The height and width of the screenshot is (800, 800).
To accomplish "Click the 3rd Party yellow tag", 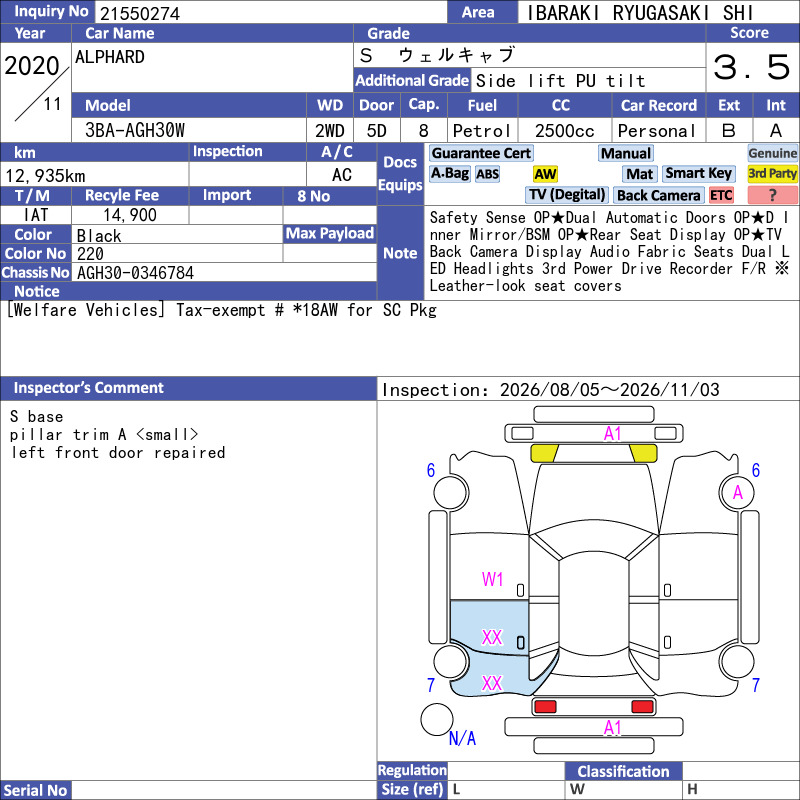I will point(772,174).
